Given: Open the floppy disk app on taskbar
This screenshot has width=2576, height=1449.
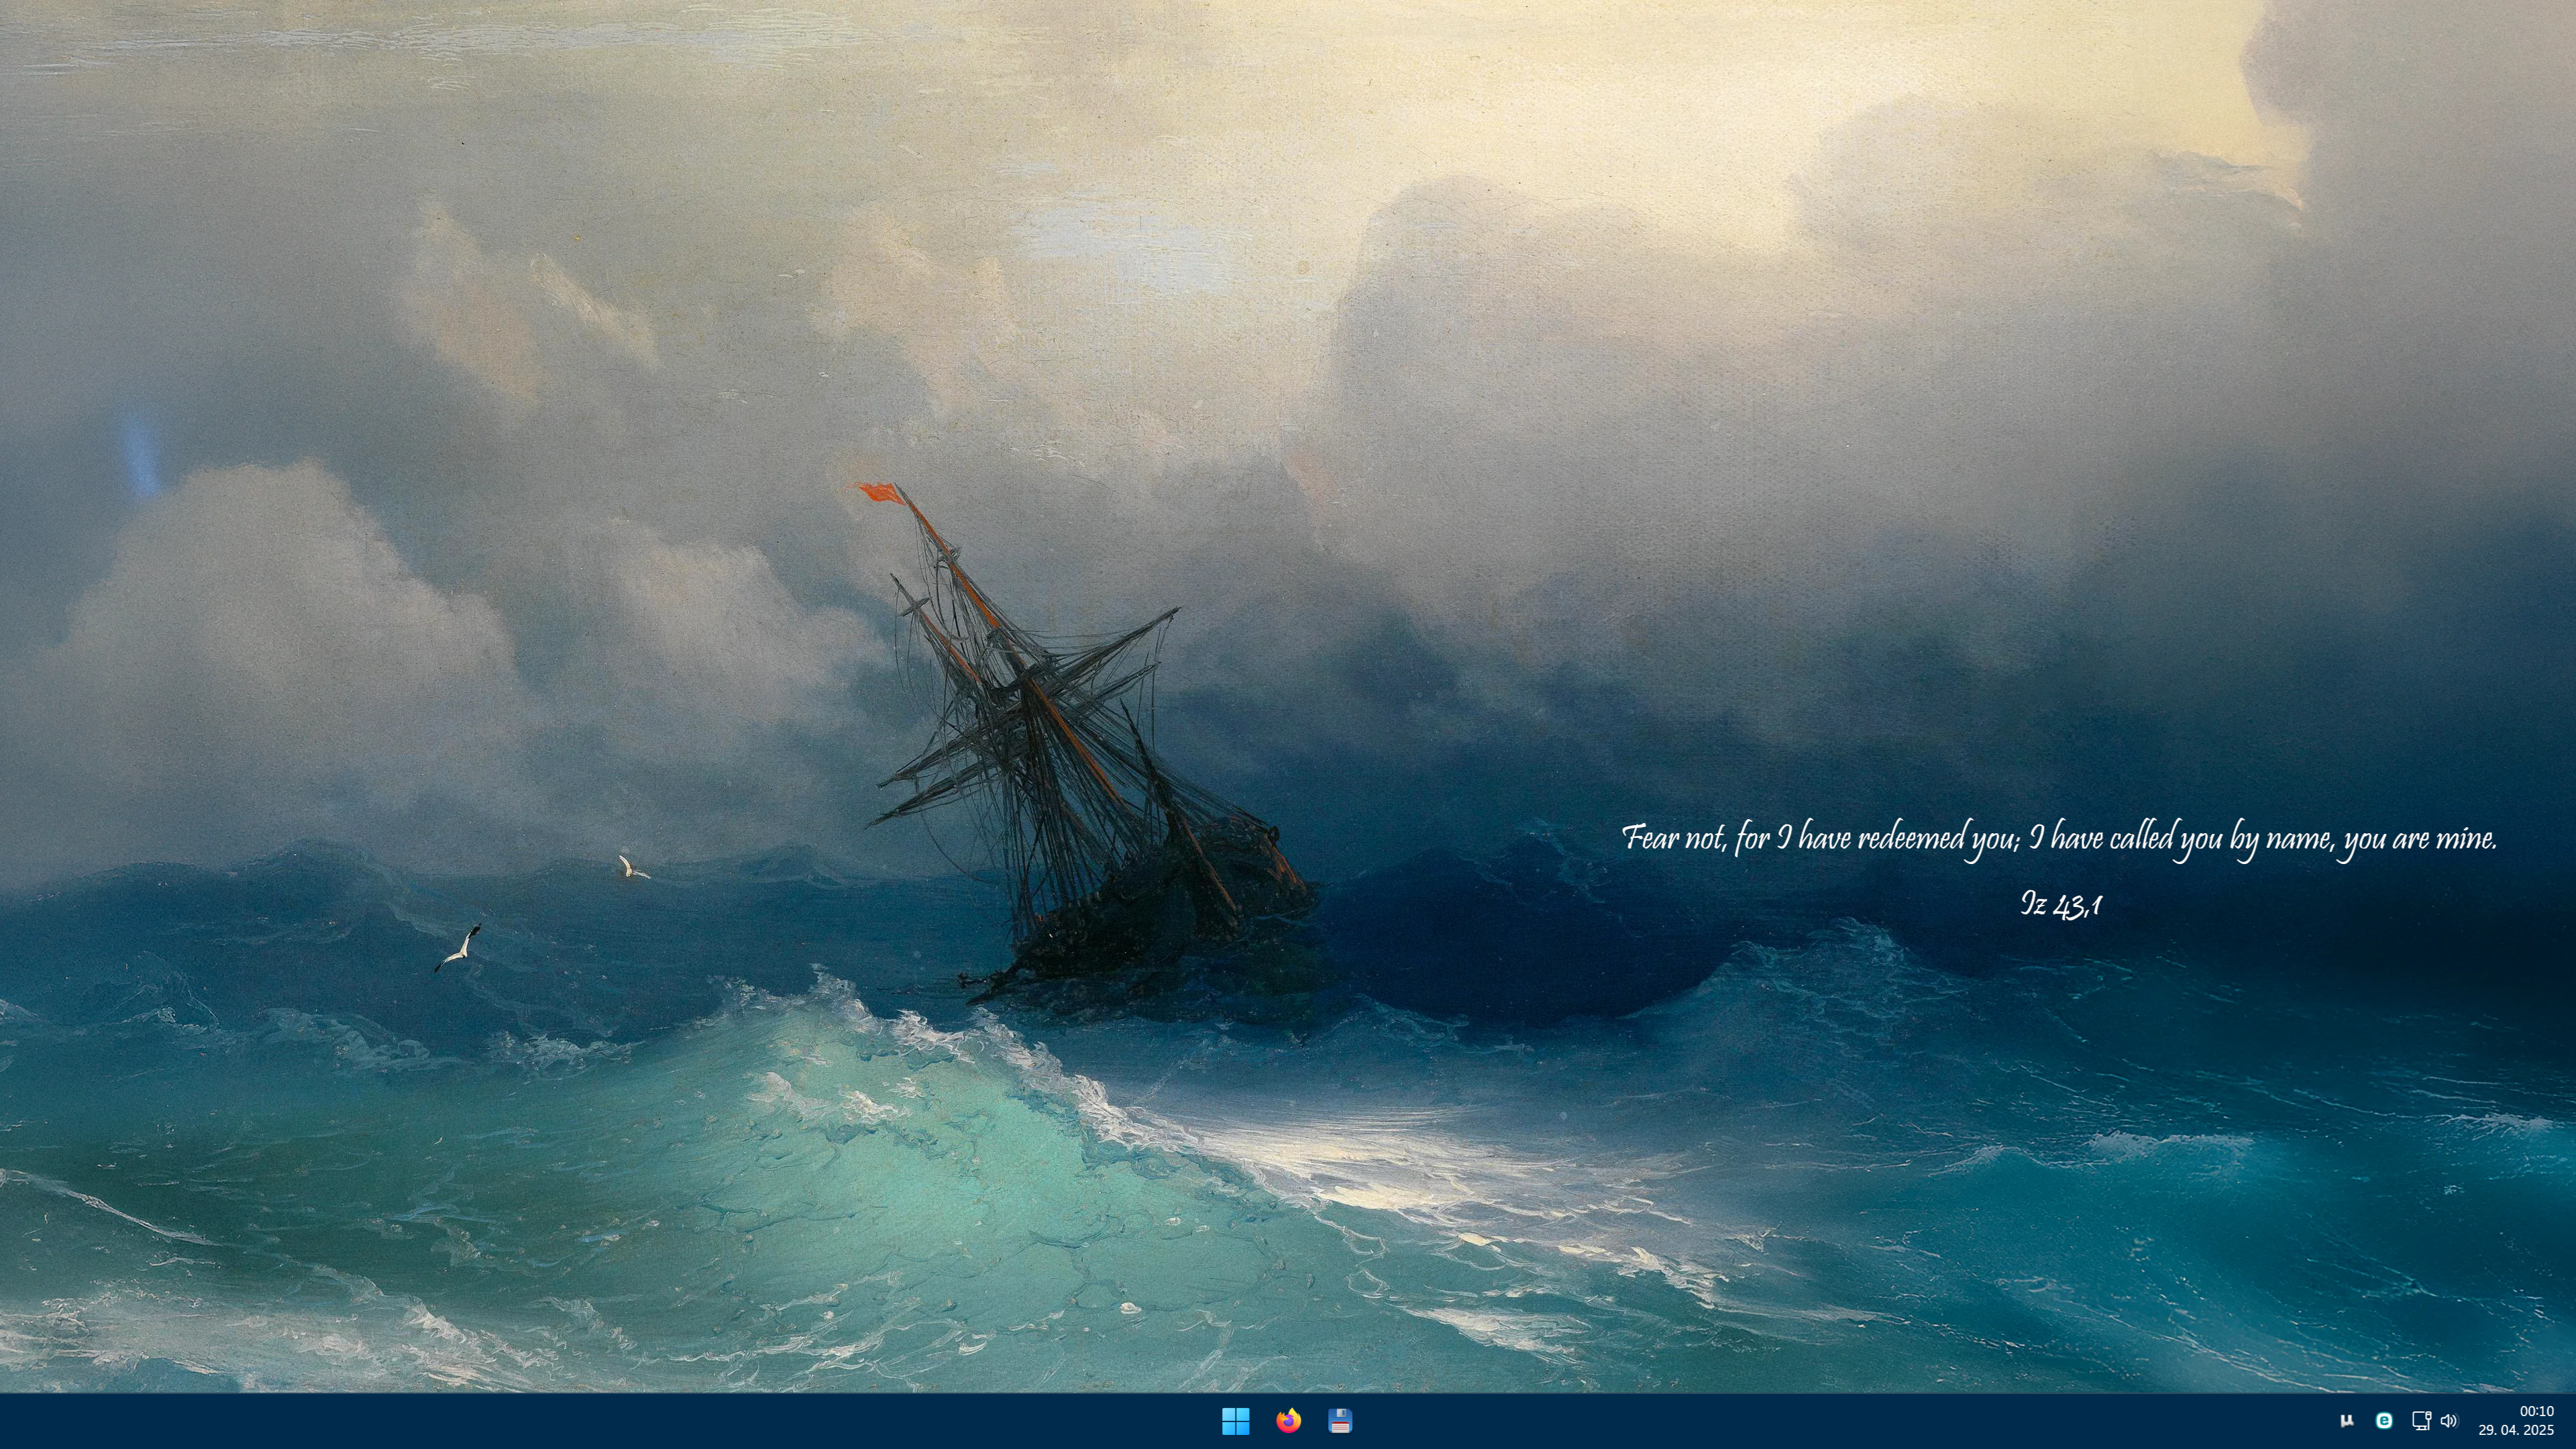Looking at the screenshot, I should click(x=1340, y=1420).
